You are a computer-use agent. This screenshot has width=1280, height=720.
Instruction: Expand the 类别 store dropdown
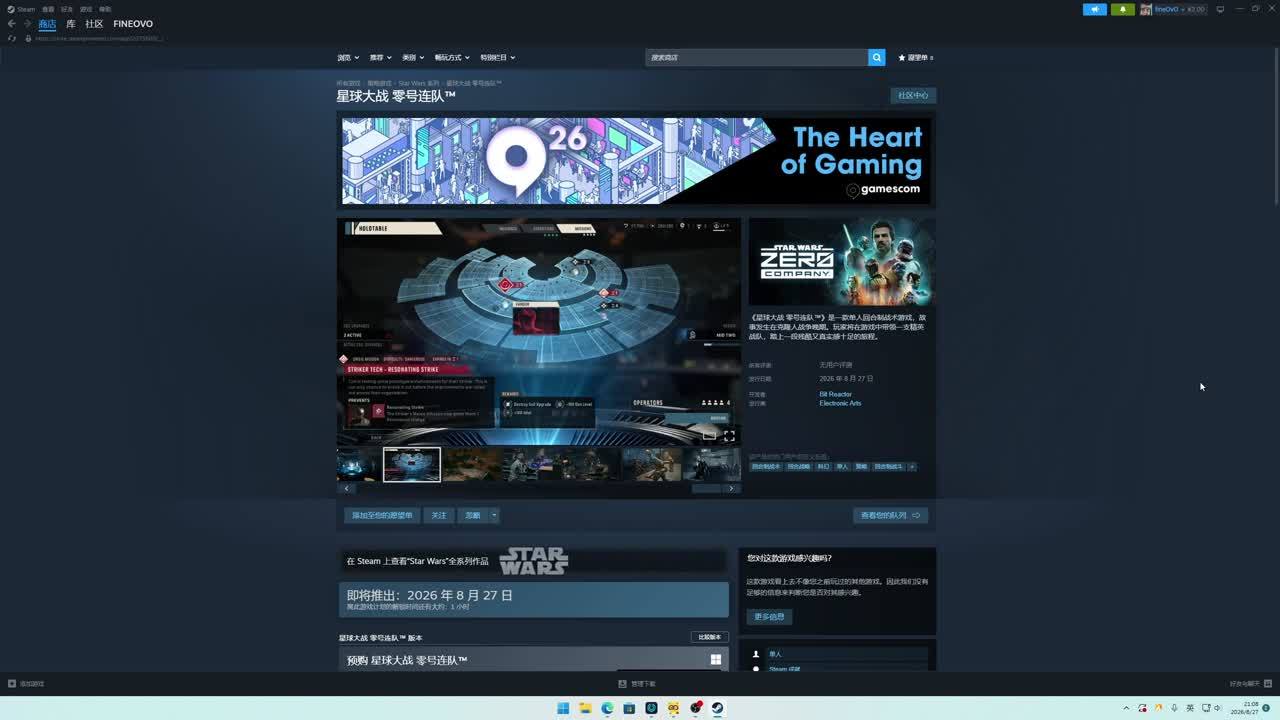point(413,58)
